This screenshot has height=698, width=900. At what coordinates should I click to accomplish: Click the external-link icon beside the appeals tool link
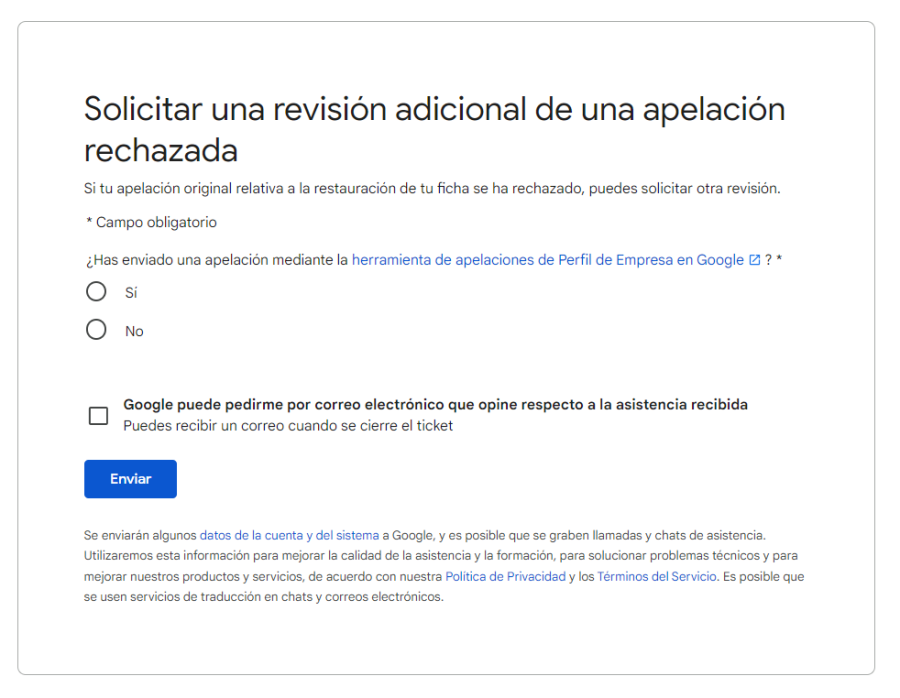(754, 260)
